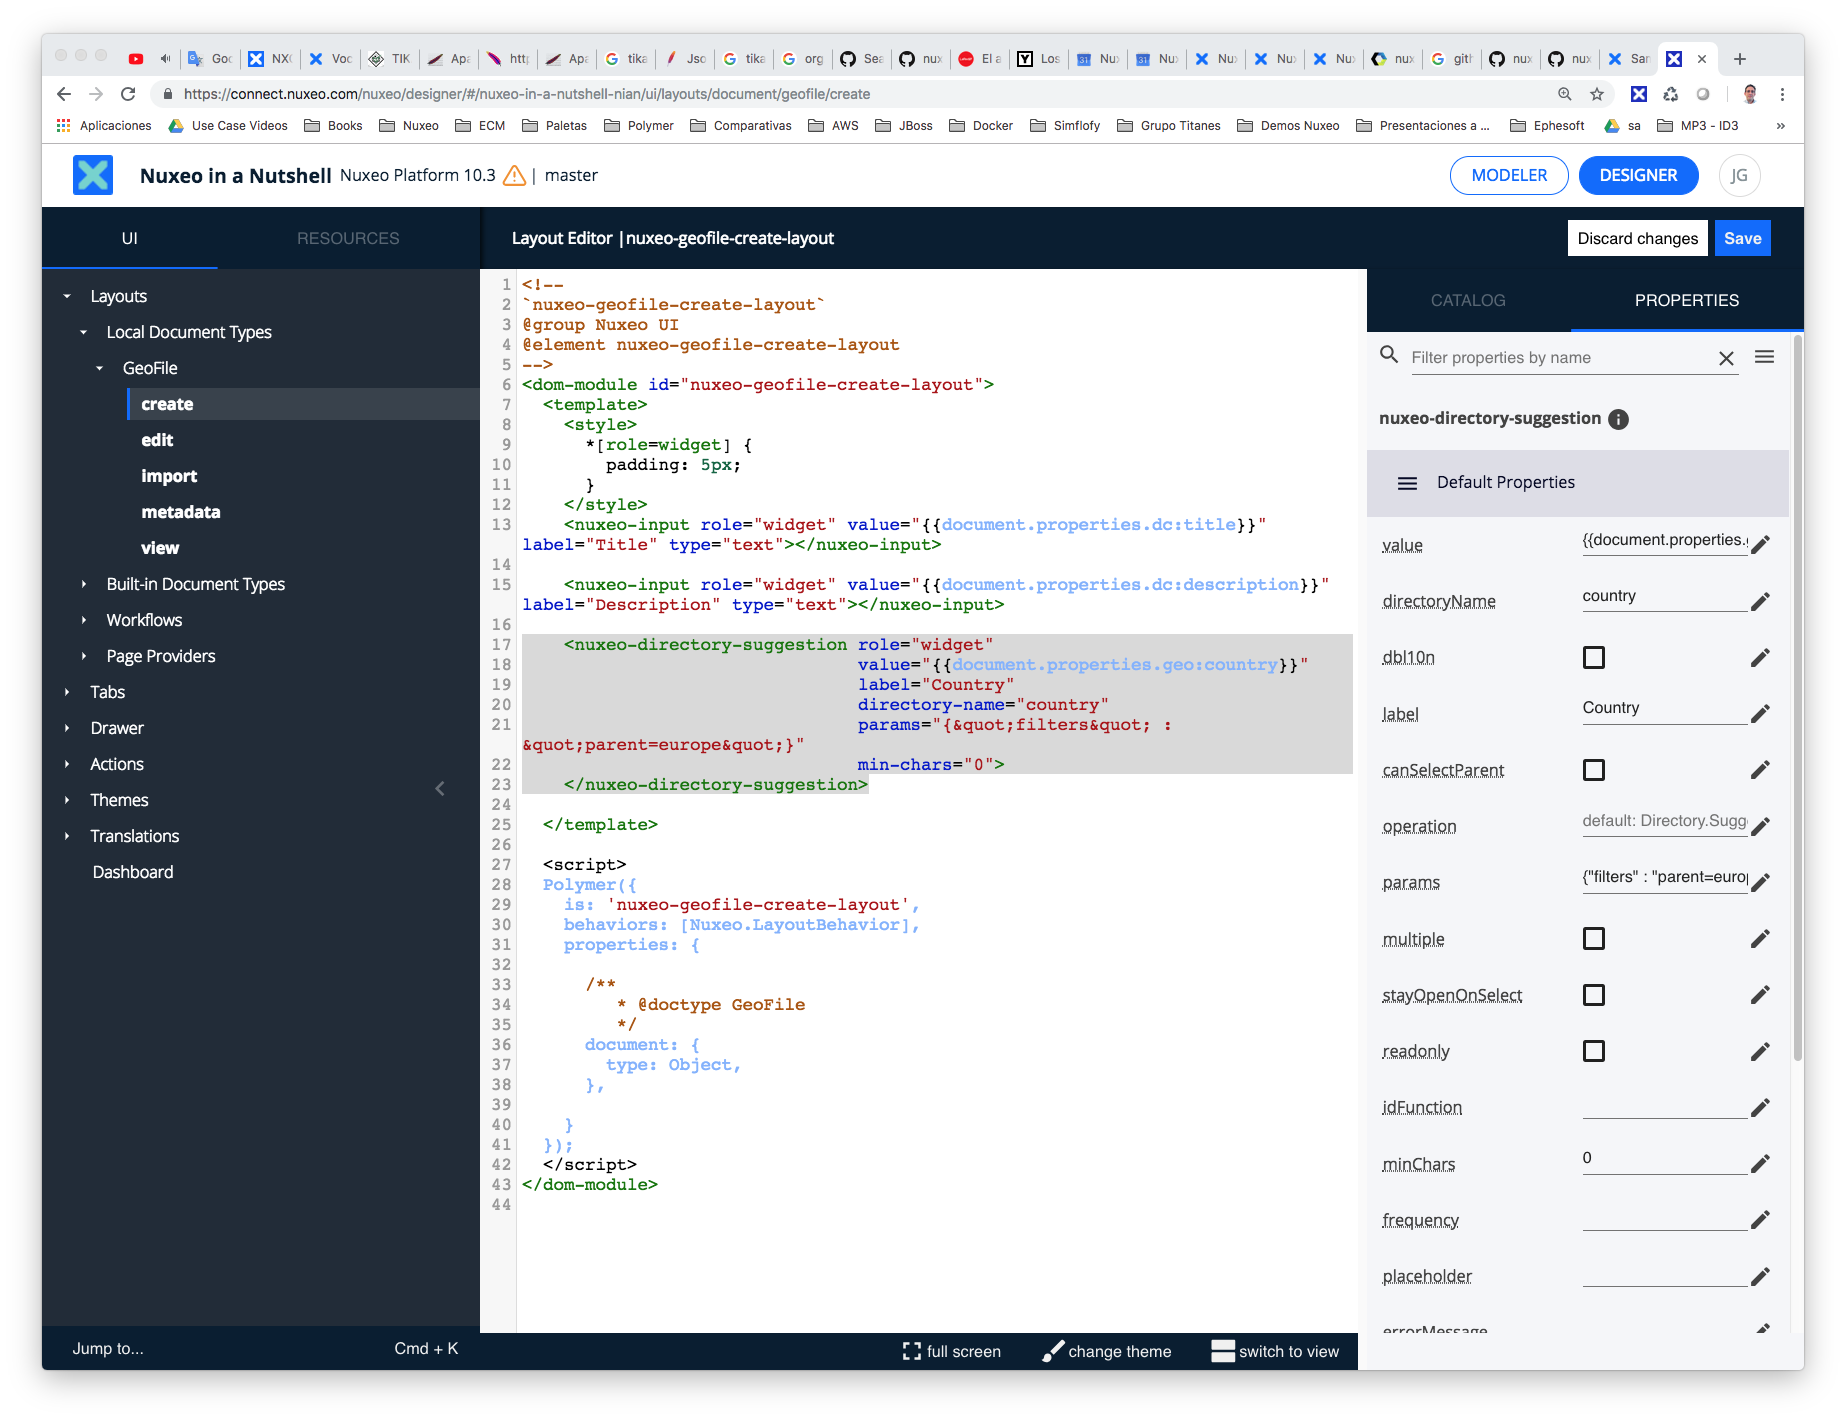Click the info icon next to nuxeo-directory-suggestion
The width and height of the screenshot is (1846, 1420).
coord(1618,419)
